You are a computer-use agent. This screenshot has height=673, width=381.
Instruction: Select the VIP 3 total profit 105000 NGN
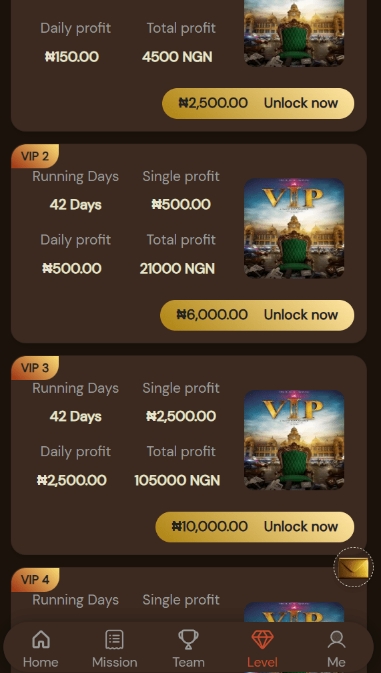click(177, 480)
